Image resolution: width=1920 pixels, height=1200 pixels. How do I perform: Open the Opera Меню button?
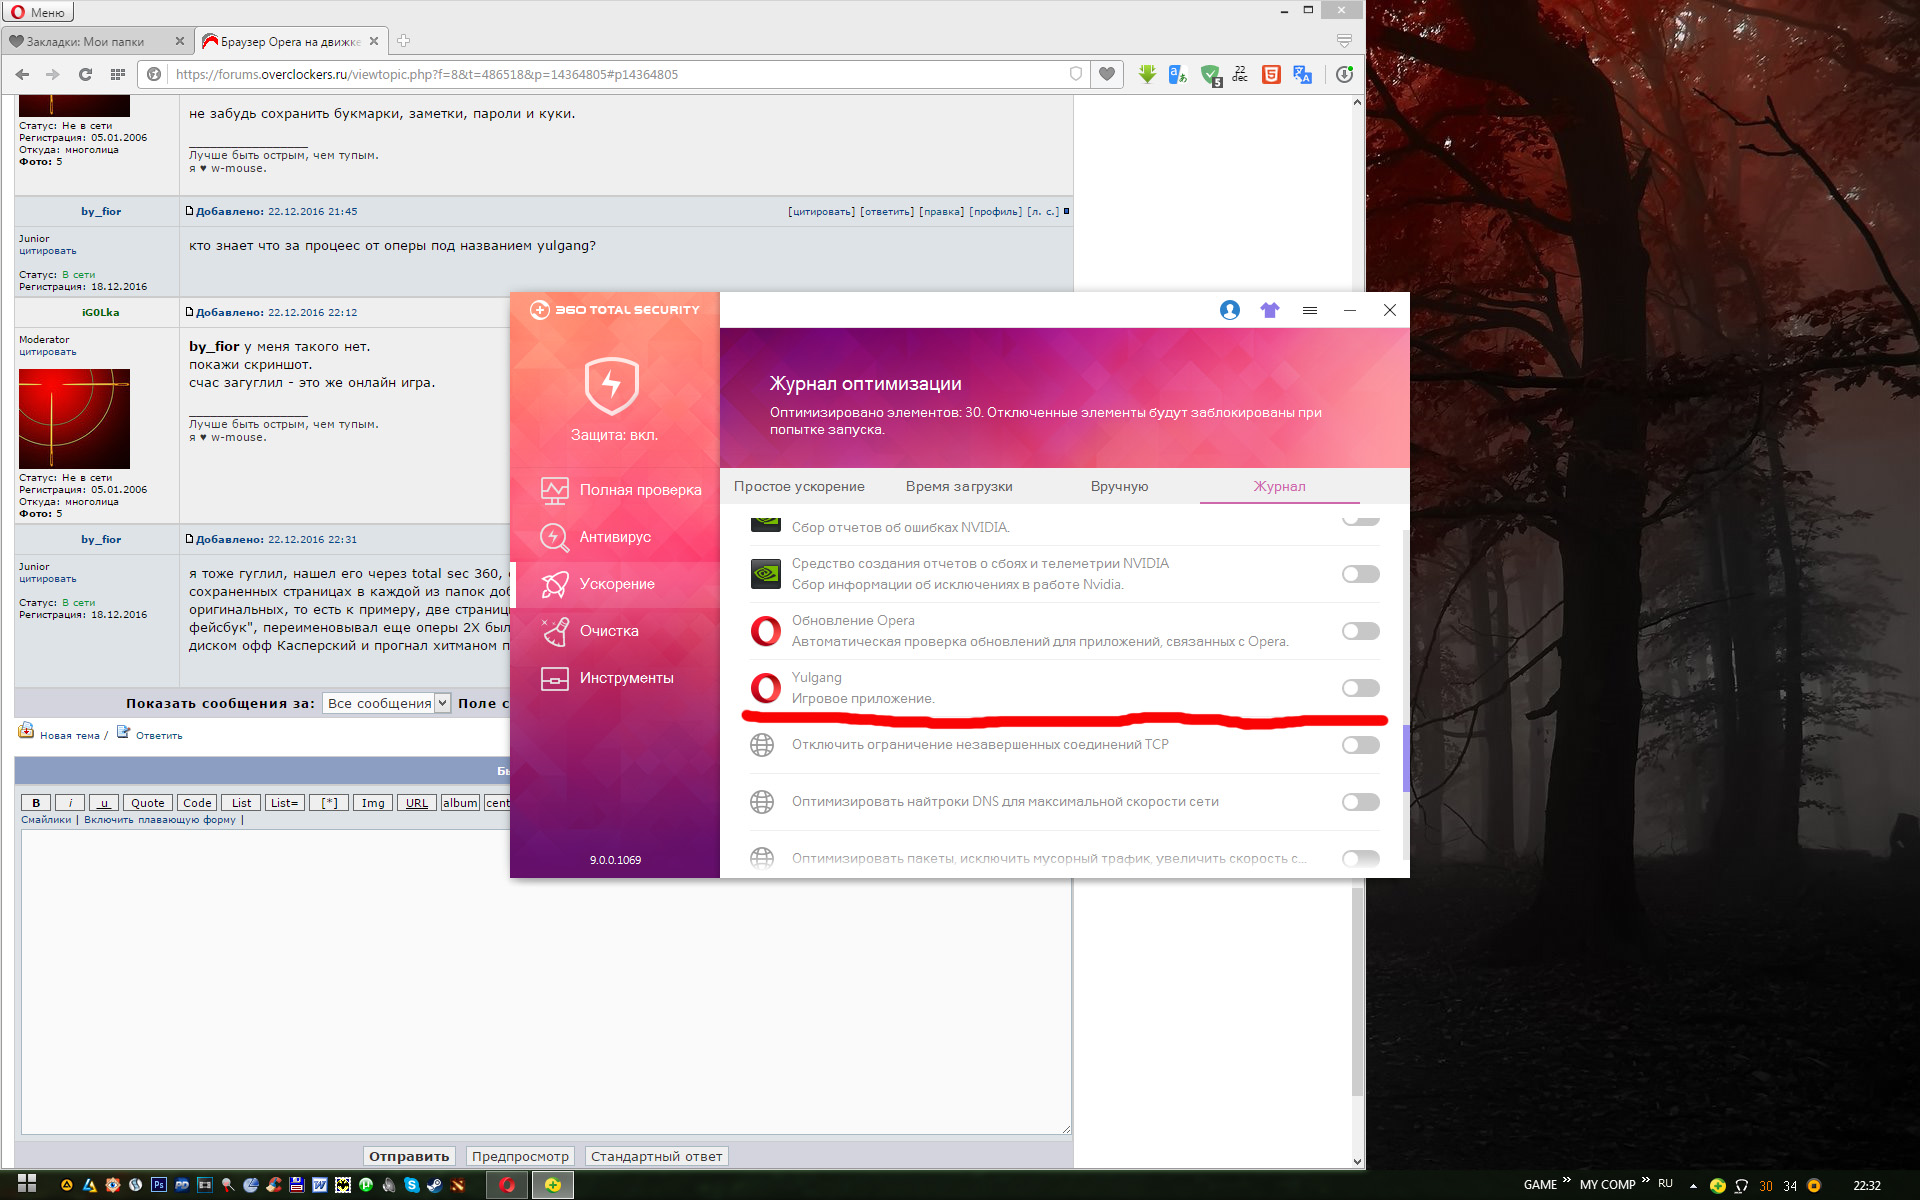pos(38,12)
